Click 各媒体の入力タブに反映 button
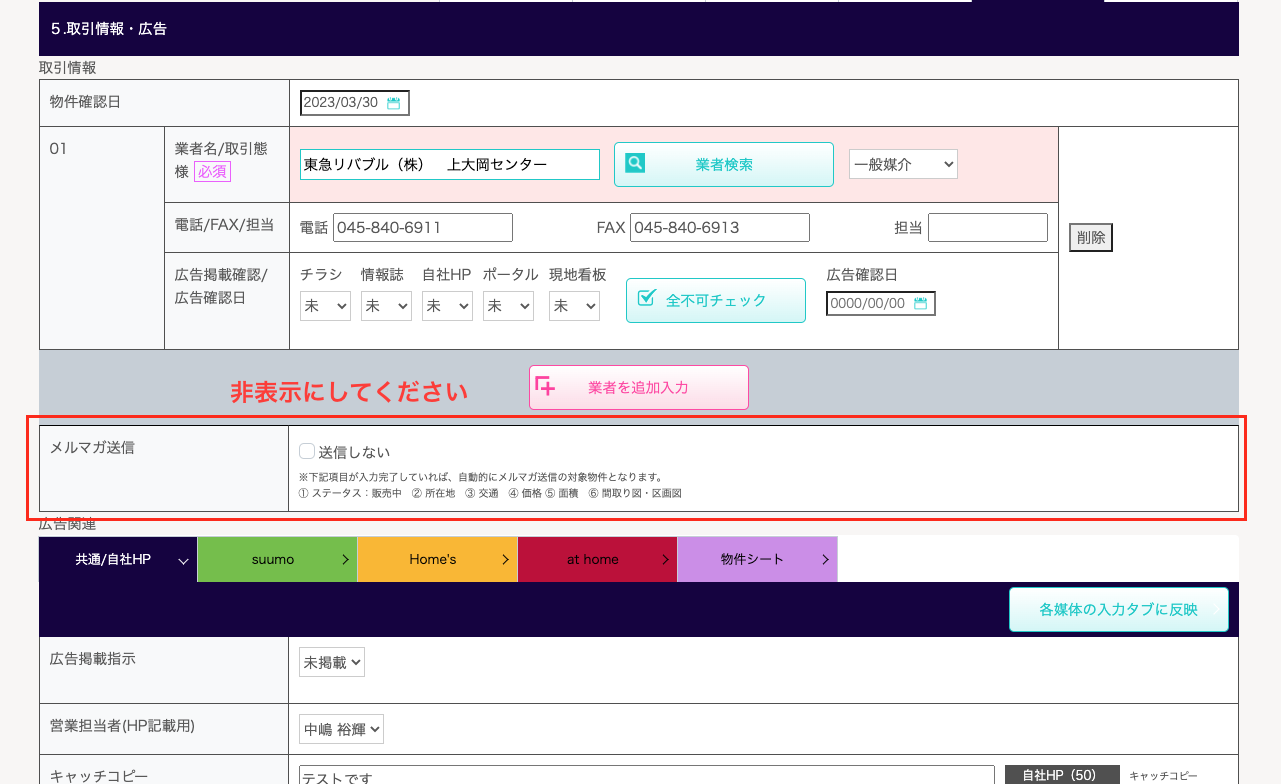Screen dimensions: 1281x784 (1118, 609)
